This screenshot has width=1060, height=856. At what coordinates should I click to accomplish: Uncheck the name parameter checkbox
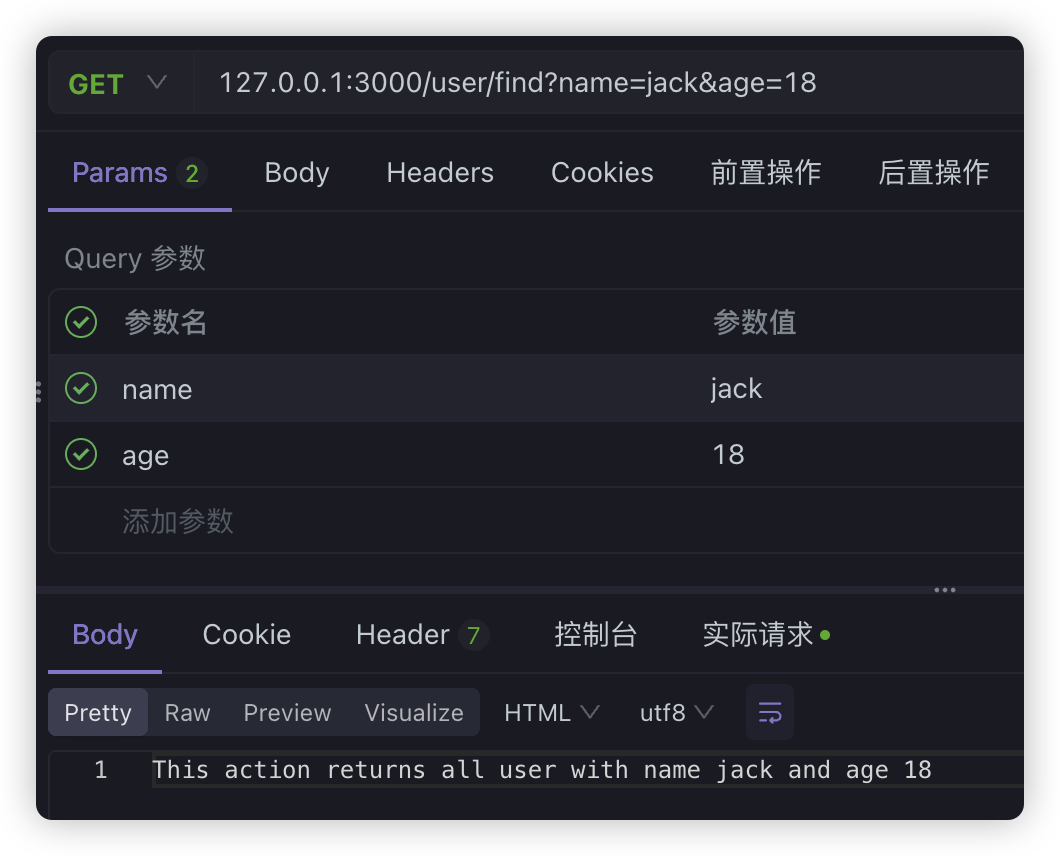(x=81, y=388)
